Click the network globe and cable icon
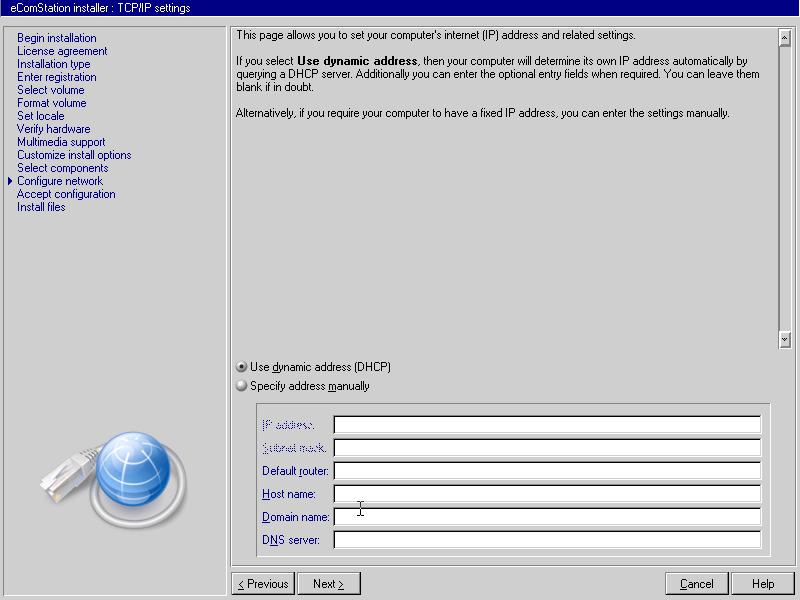 (x=114, y=480)
